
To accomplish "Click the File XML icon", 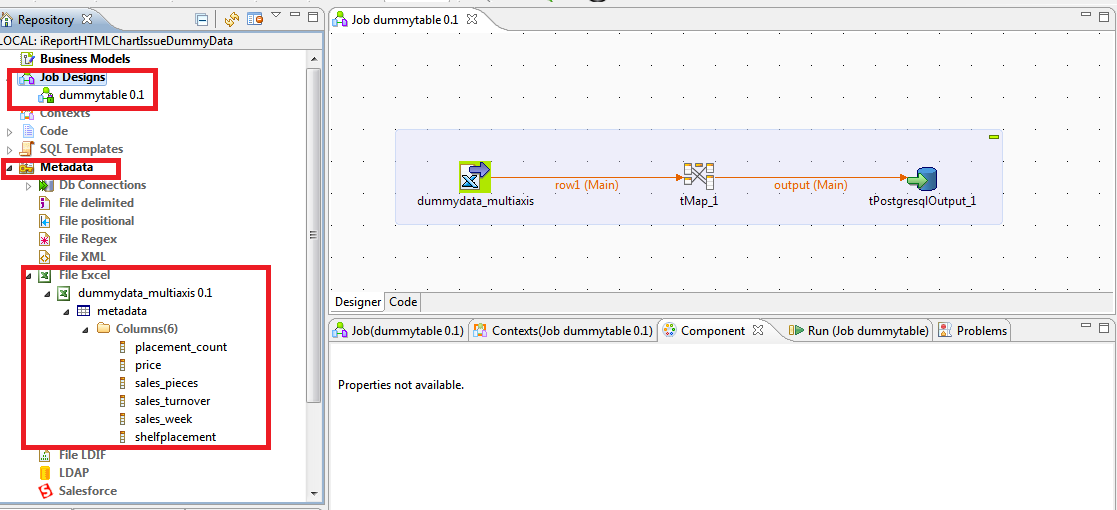I will tap(45, 256).
